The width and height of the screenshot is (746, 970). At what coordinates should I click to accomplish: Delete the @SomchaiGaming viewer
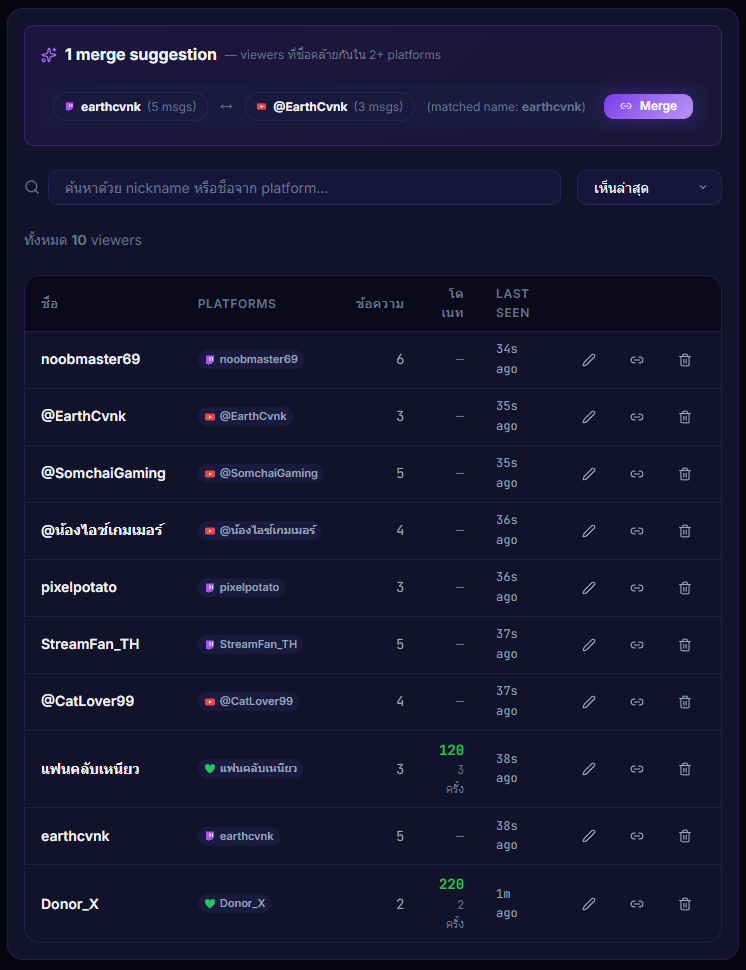685,473
